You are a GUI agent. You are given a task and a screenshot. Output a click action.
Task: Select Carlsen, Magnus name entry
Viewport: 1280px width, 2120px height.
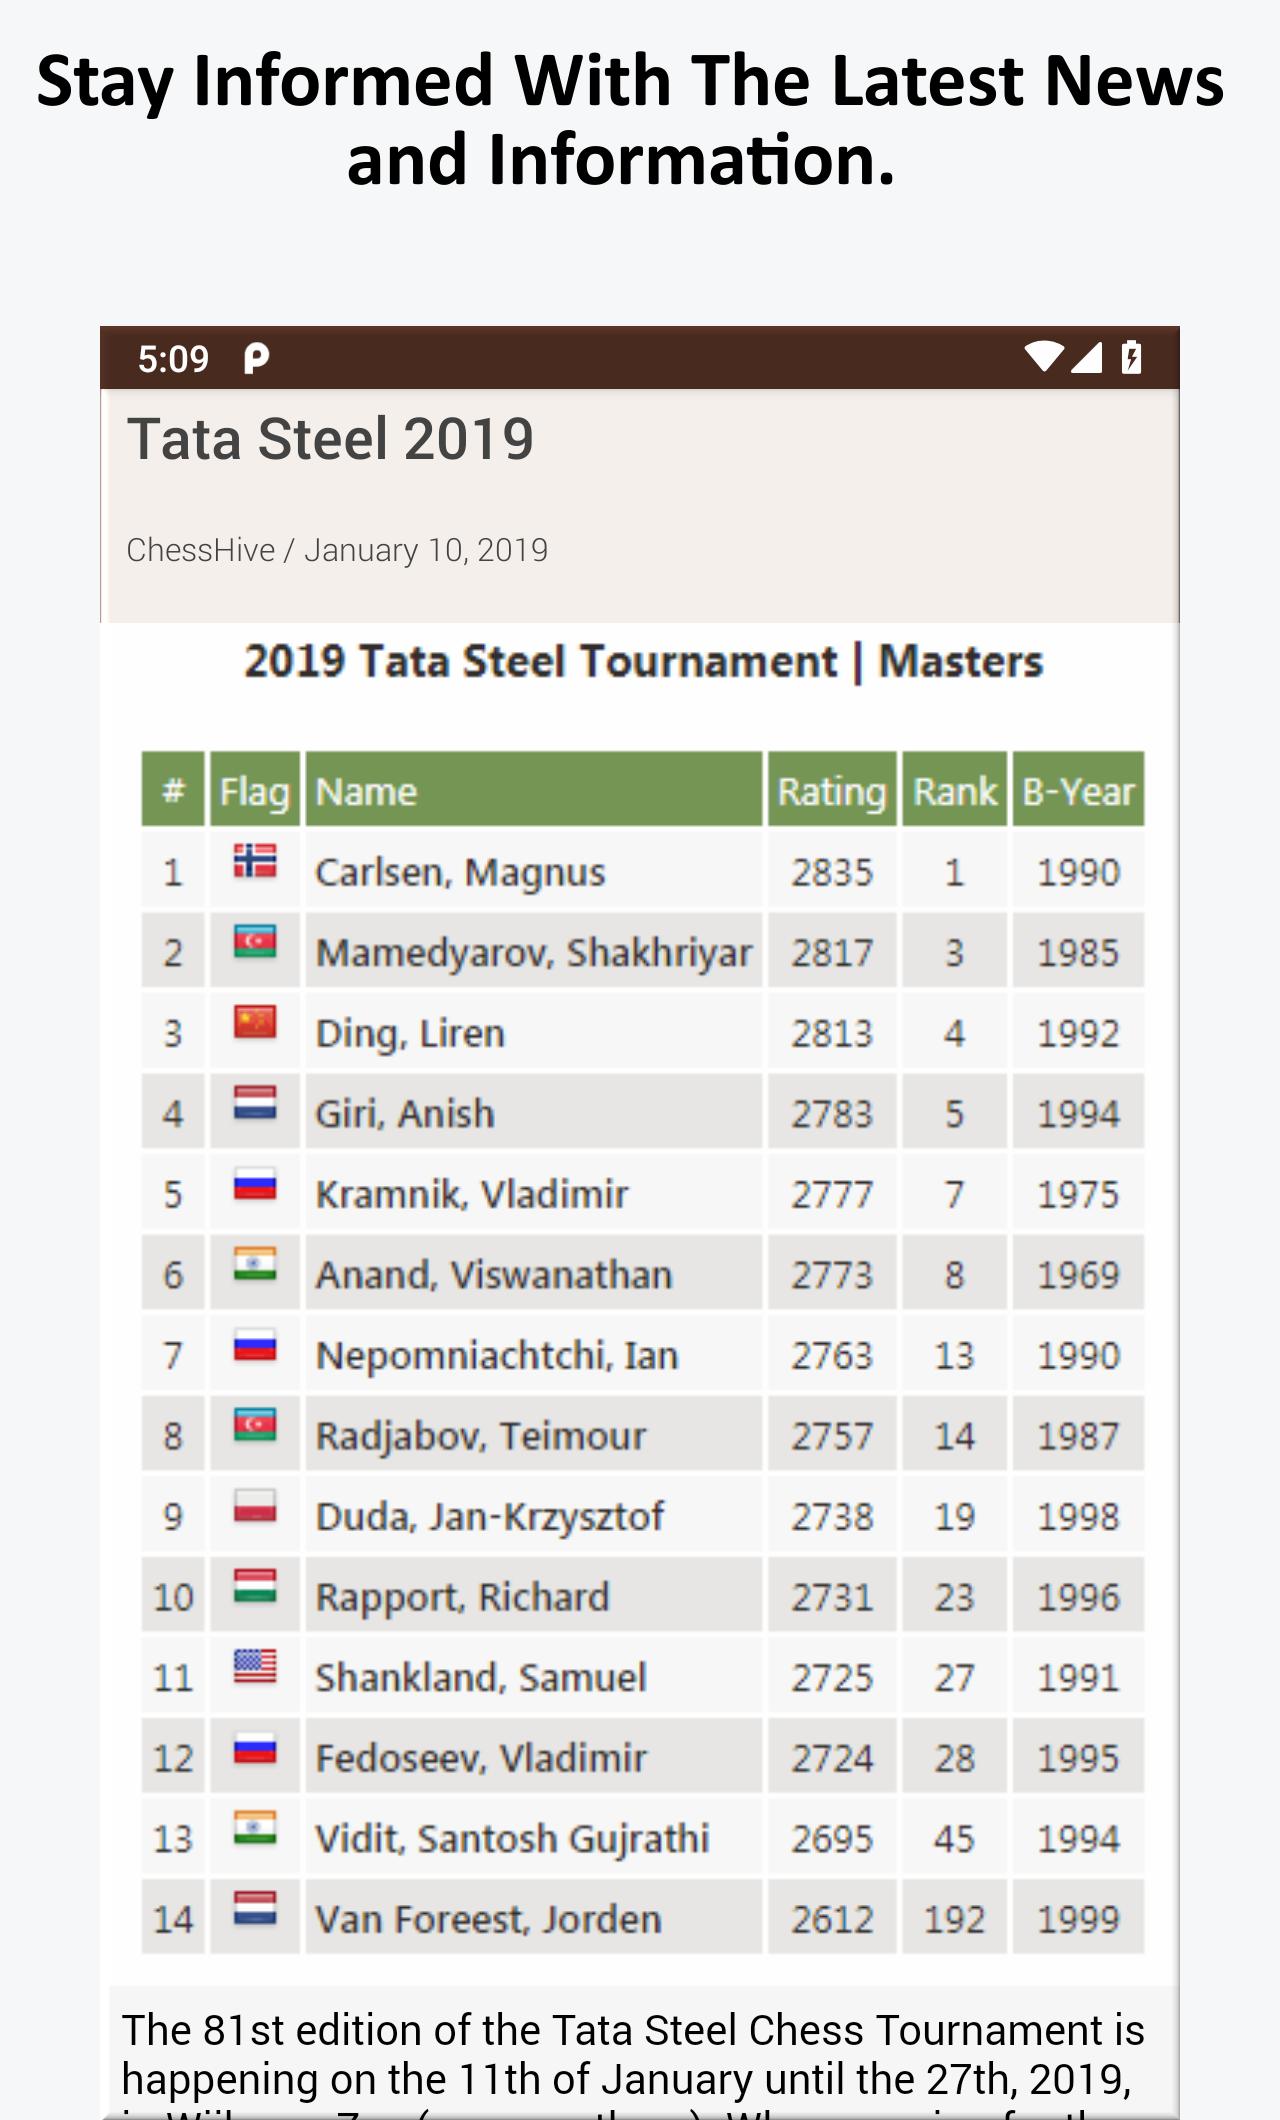click(x=460, y=872)
